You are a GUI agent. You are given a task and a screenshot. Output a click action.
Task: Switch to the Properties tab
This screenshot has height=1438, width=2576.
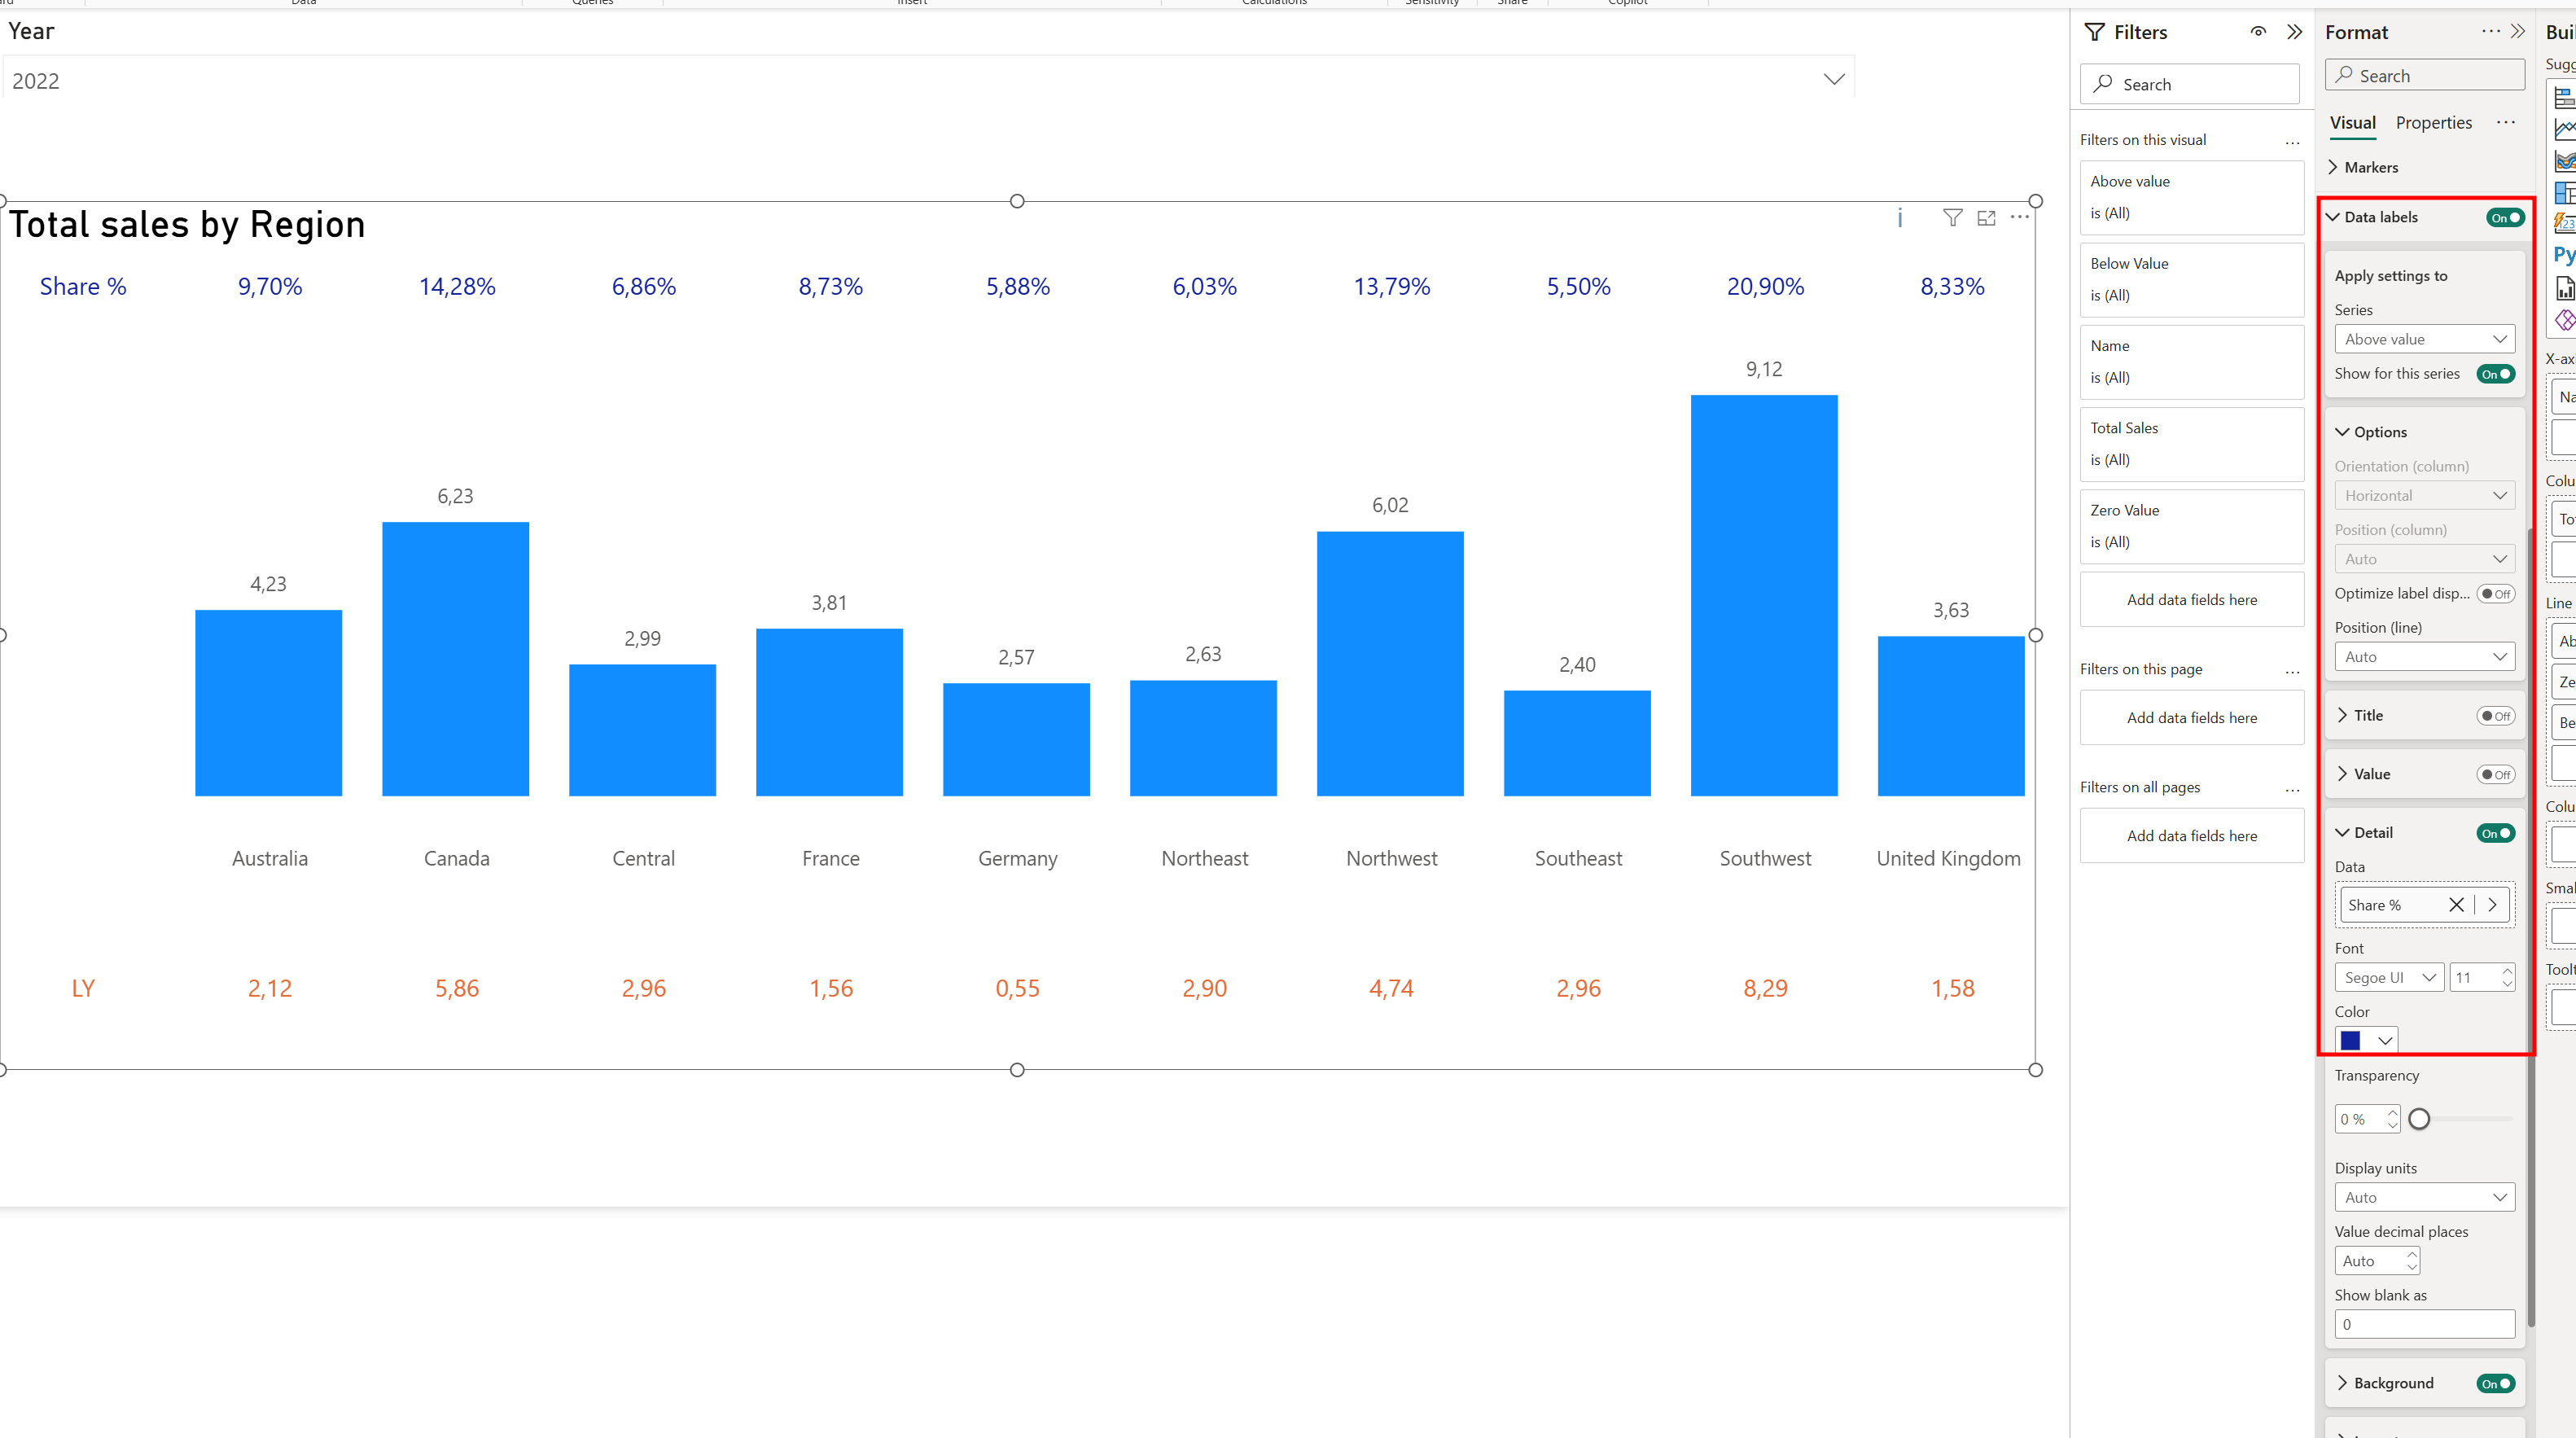pos(2433,123)
